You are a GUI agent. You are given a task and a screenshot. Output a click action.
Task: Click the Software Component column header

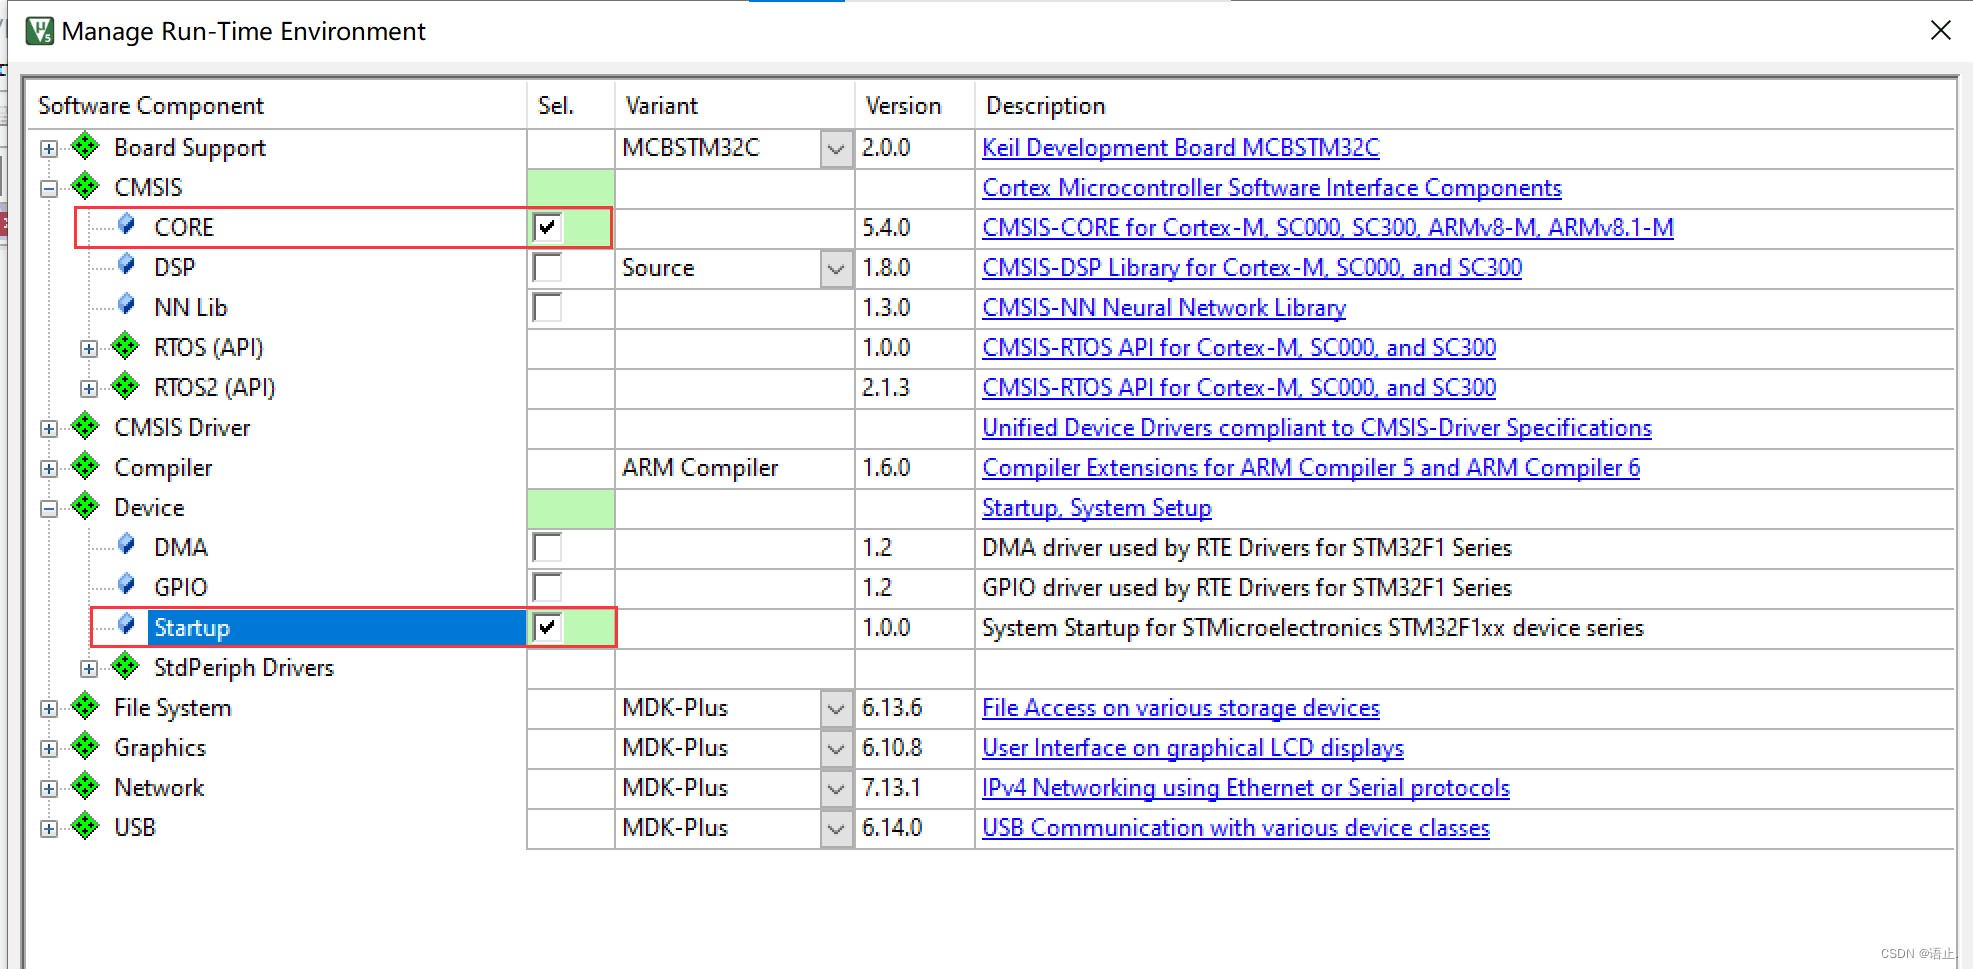pos(277,106)
